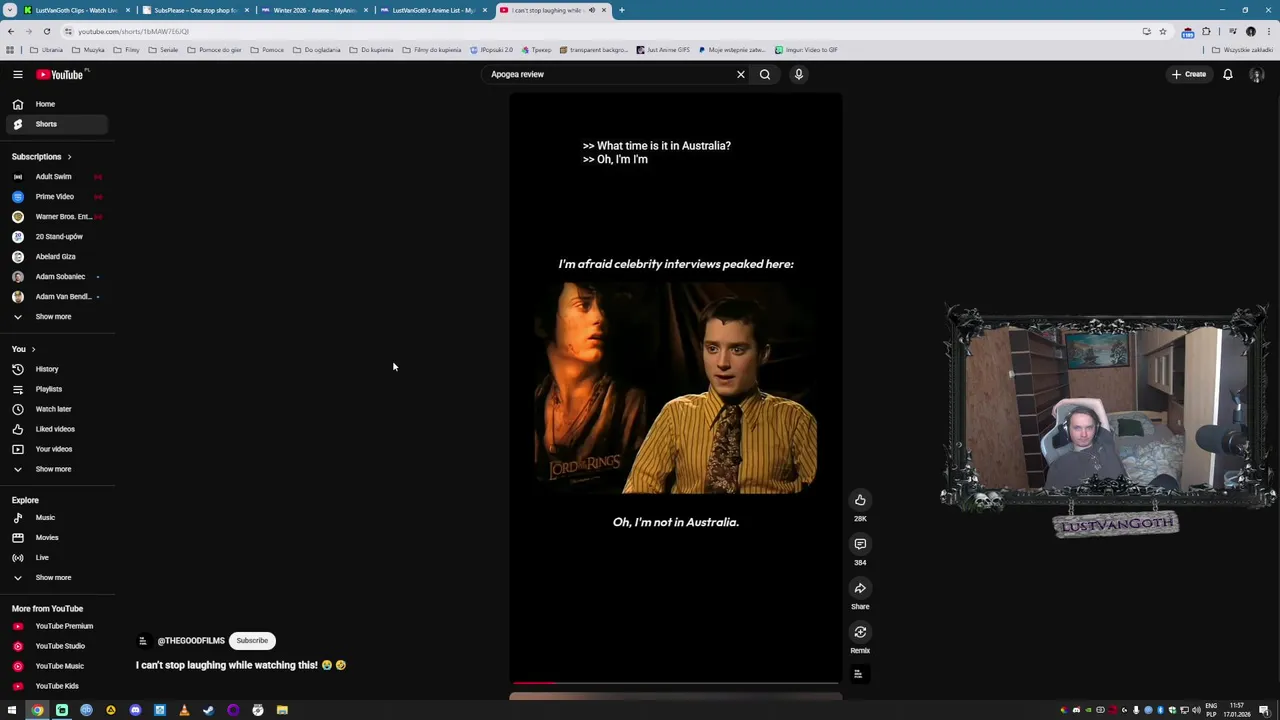Open Watch later list
Screen dimensions: 1280x720
[55, 409]
